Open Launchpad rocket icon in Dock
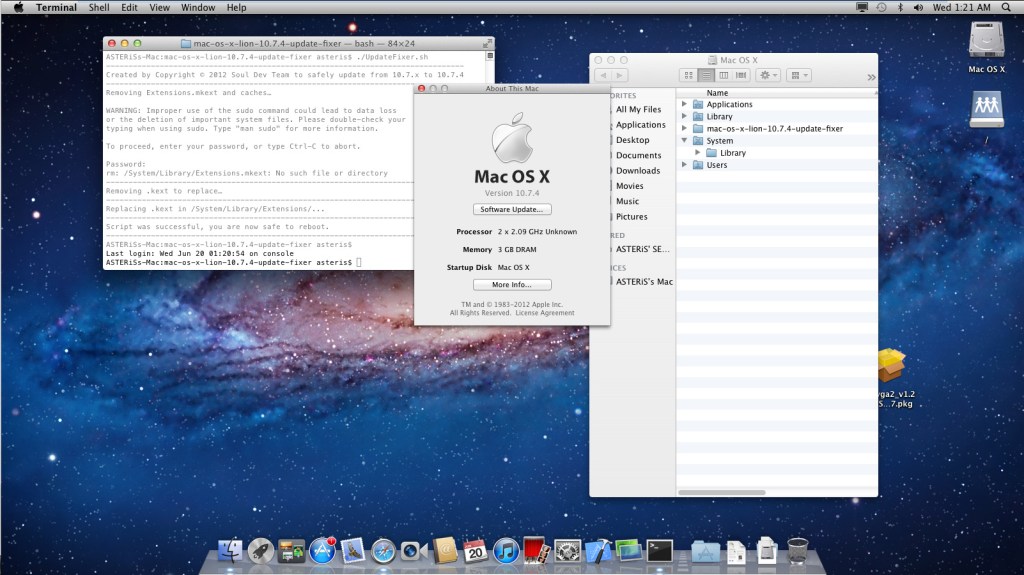 [x=260, y=551]
